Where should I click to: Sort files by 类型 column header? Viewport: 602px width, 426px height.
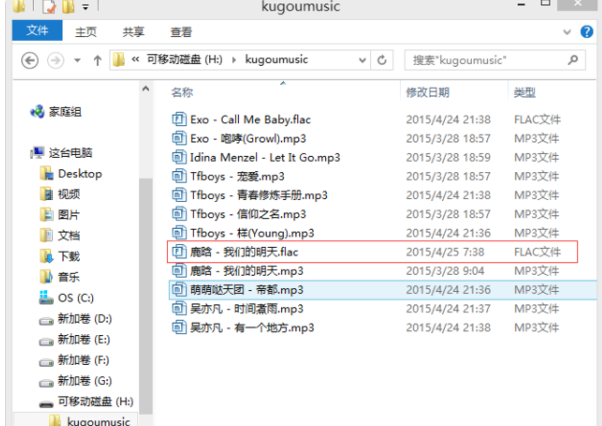tap(525, 92)
